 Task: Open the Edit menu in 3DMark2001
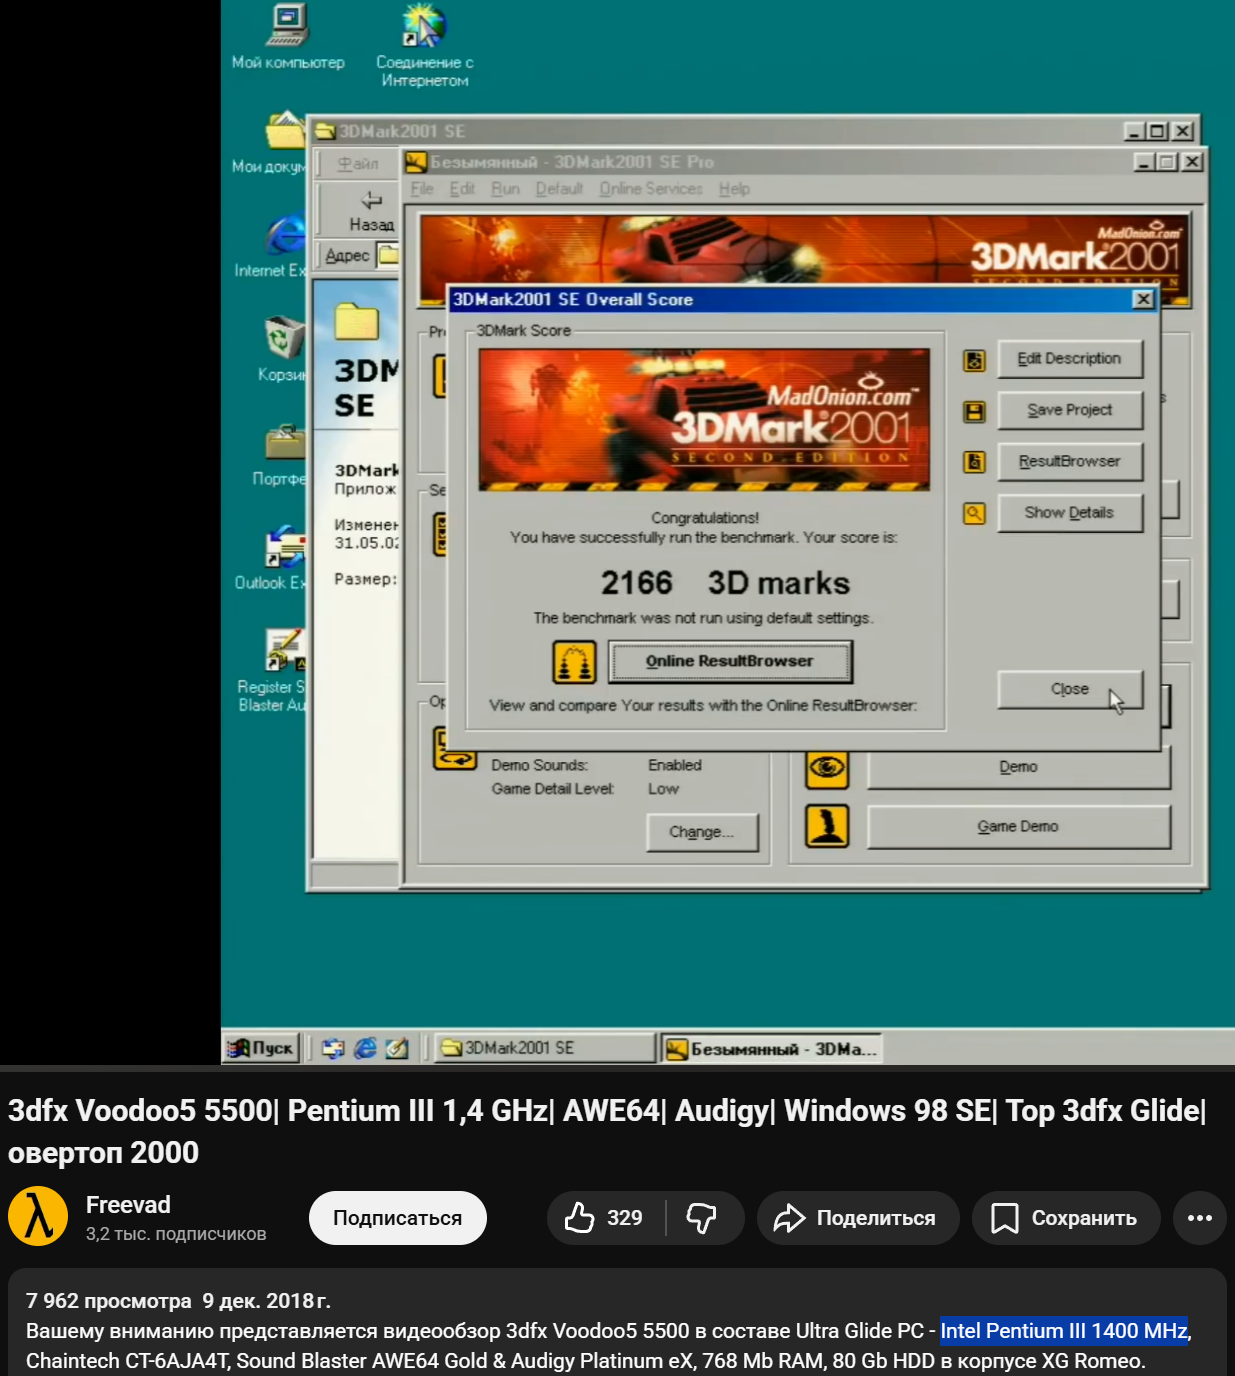pyautogui.click(x=462, y=189)
